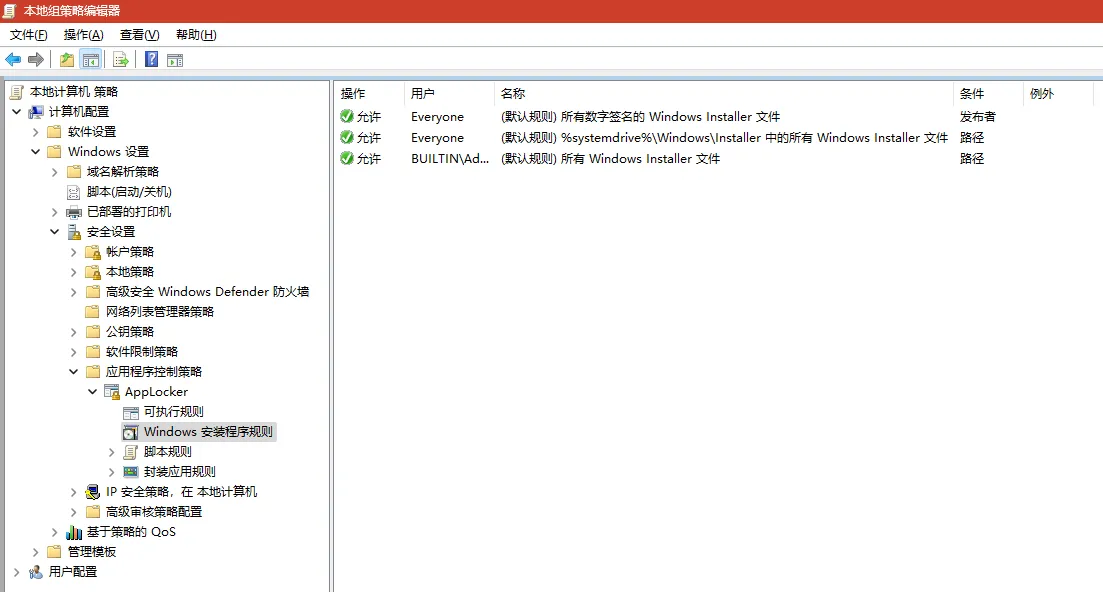1103x592 pixels.
Task: Open the Help toolbar icon
Action: [x=151, y=60]
